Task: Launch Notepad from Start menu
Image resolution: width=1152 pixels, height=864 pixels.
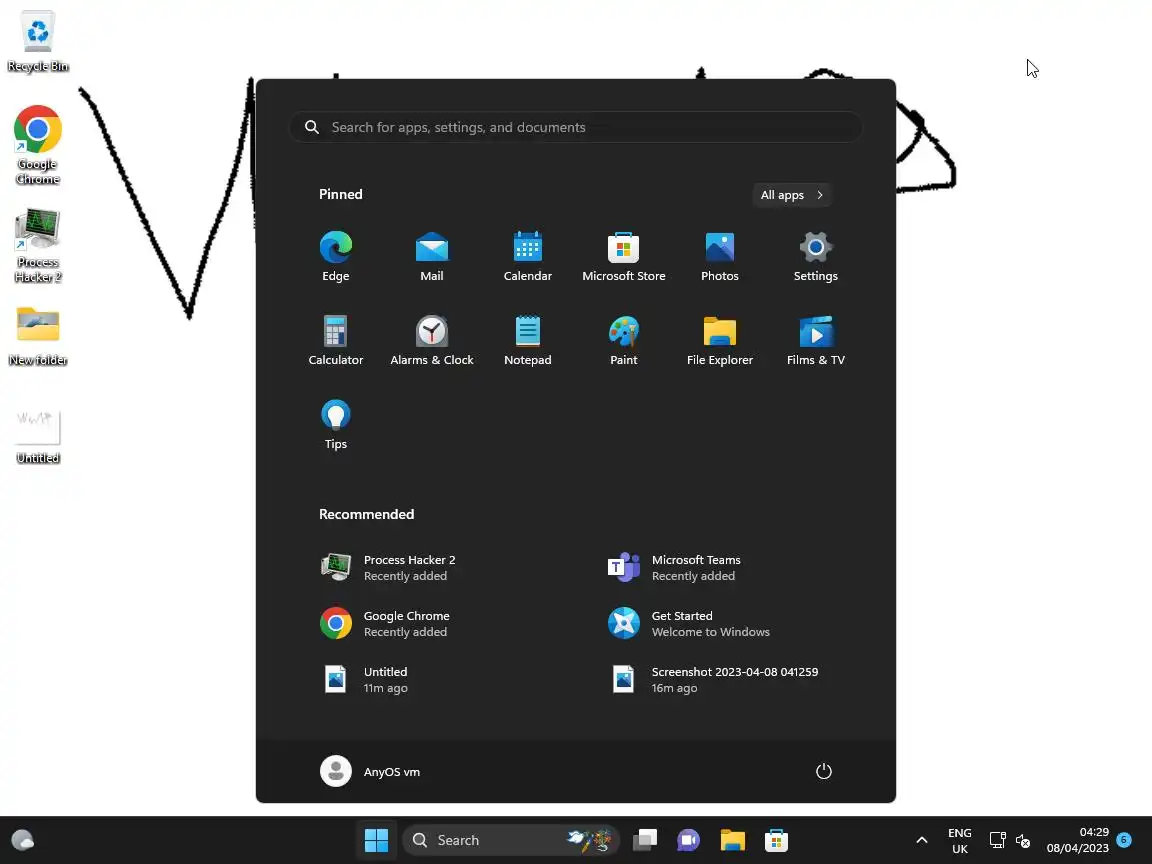Action: click(528, 340)
